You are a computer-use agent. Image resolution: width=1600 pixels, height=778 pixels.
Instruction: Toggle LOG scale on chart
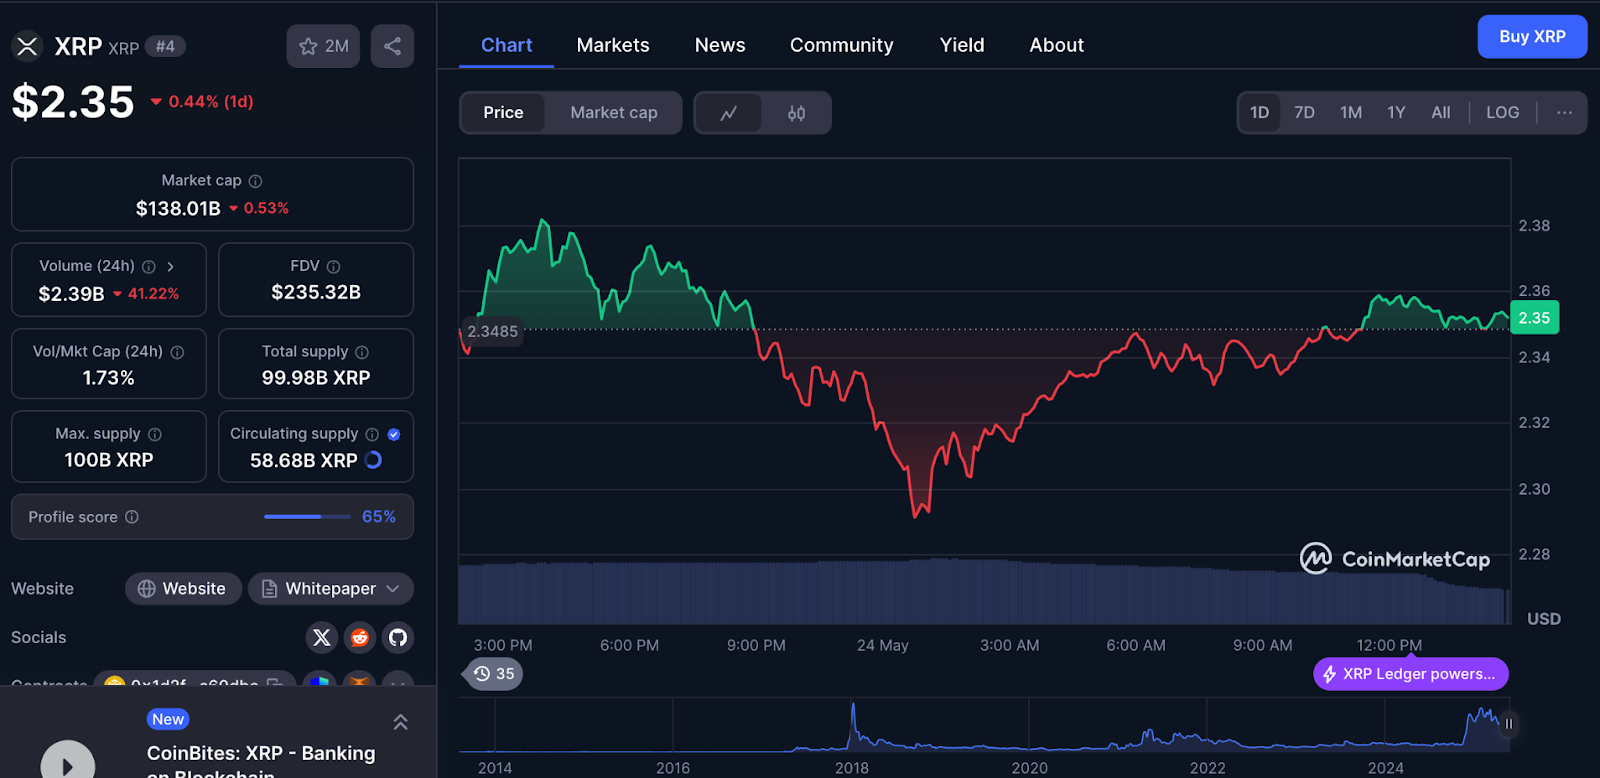[x=1502, y=113]
